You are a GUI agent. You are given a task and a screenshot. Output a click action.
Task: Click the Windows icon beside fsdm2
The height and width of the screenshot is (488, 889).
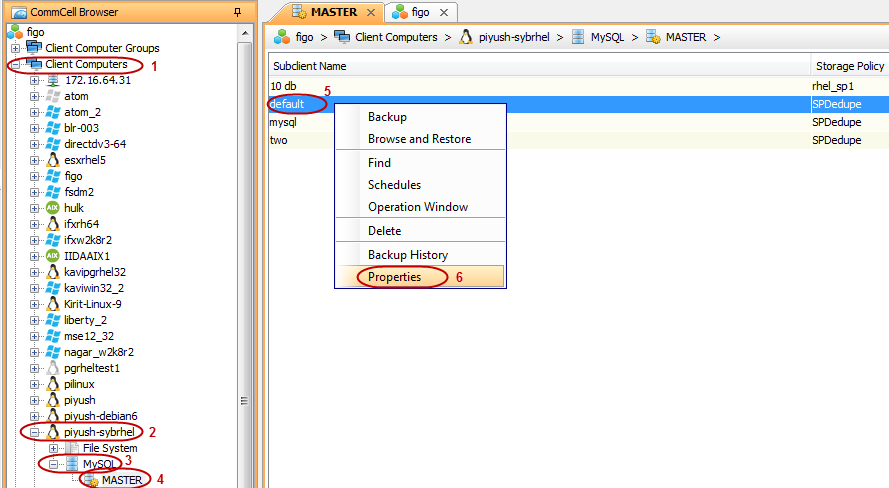(x=53, y=192)
